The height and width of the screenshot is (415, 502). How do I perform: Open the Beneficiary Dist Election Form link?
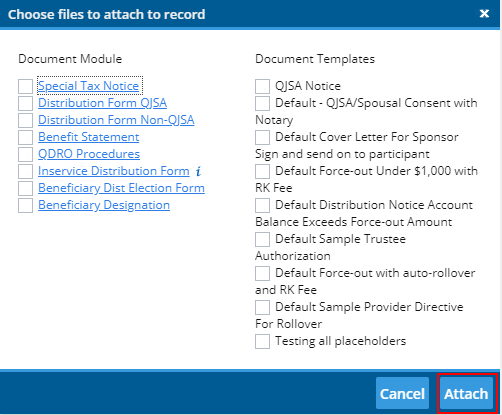point(121,188)
